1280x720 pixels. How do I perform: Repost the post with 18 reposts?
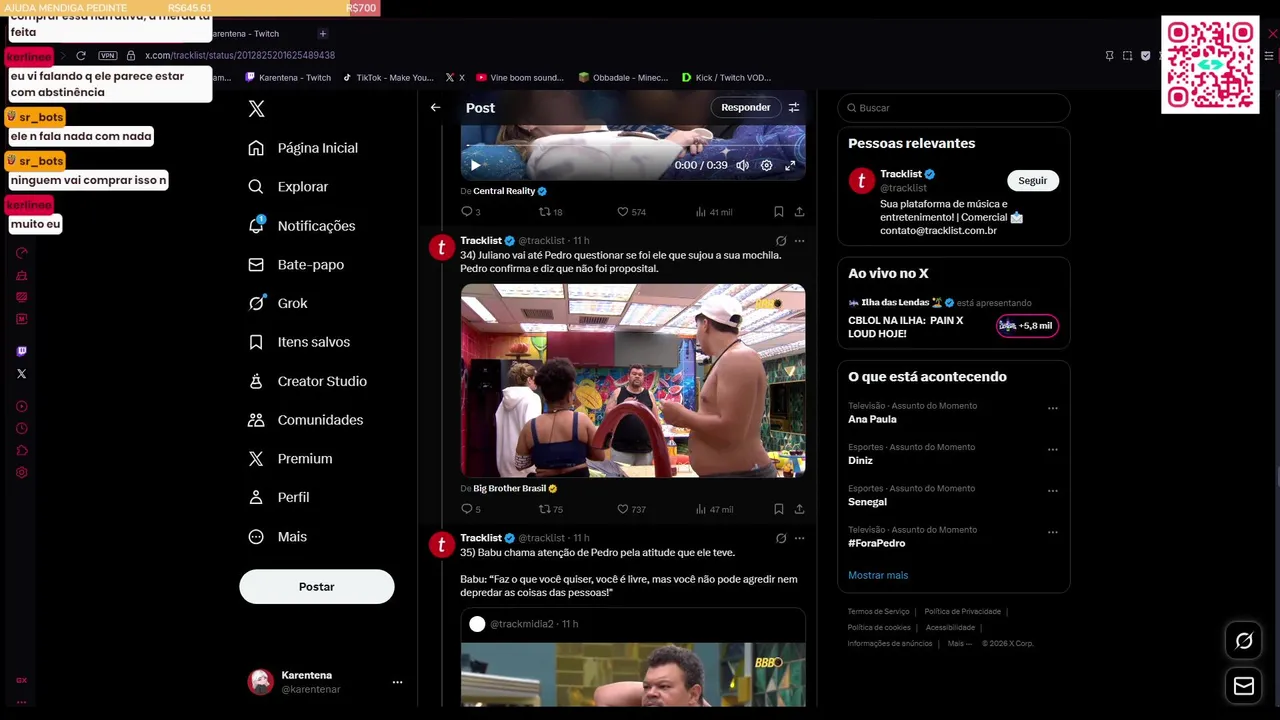coord(550,212)
